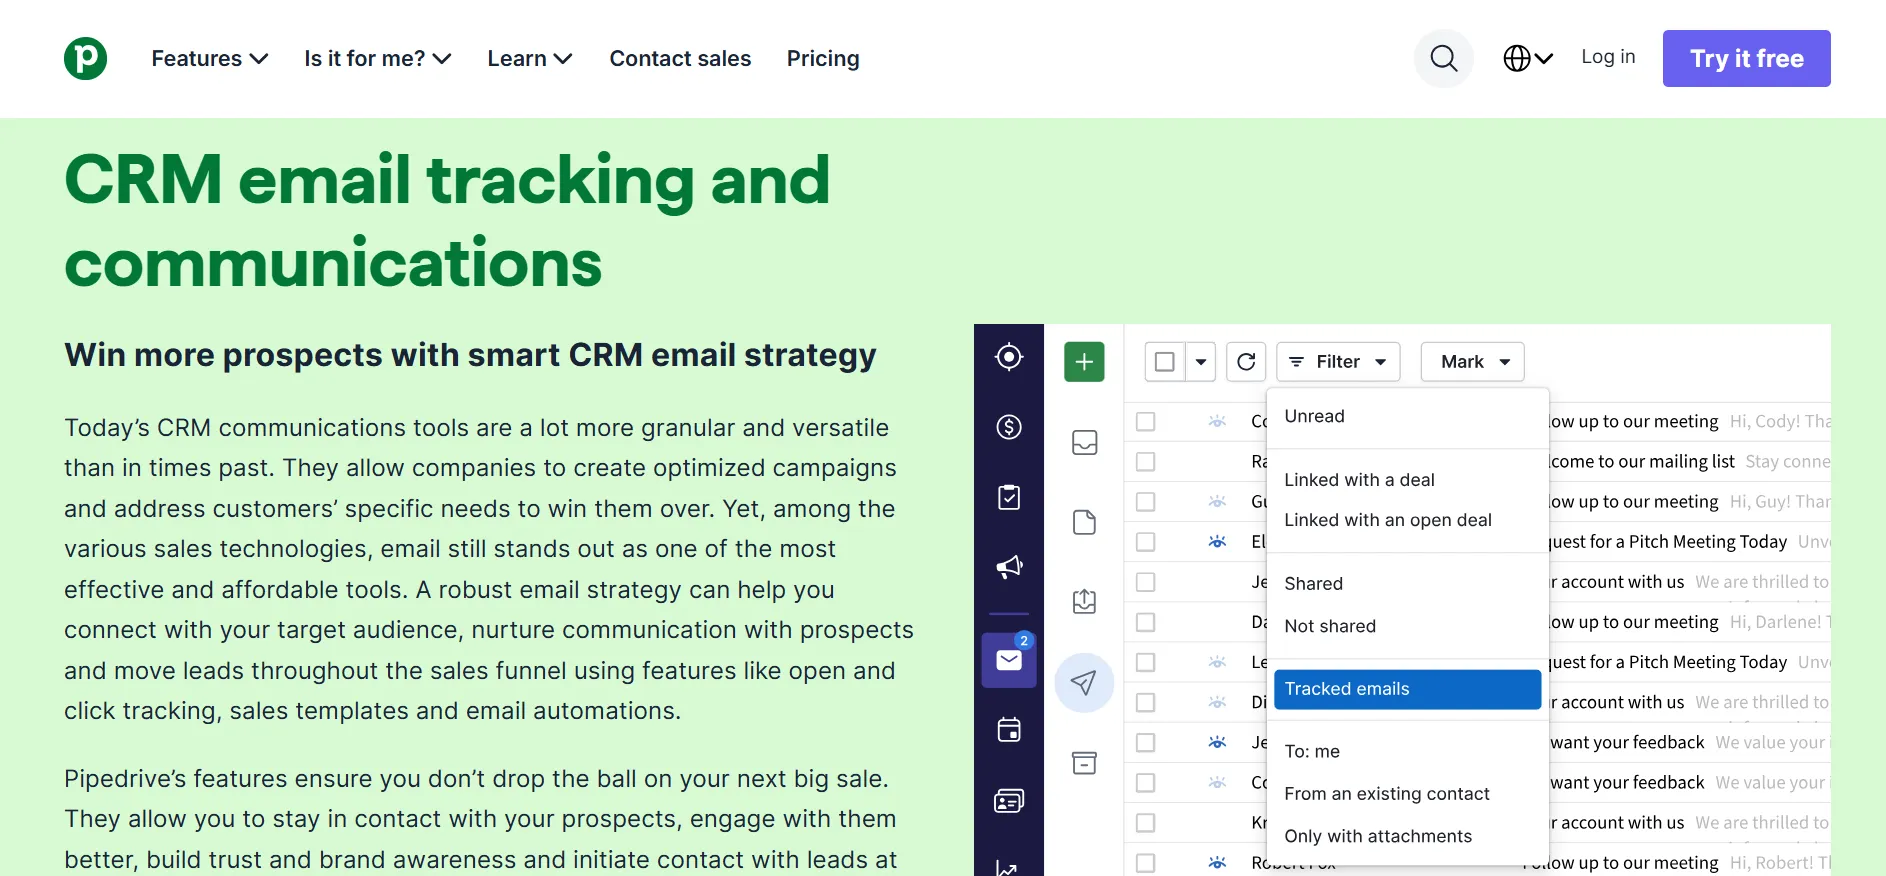Open the site search
This screenshot has width=1886, height=876.
[1443, 58]
